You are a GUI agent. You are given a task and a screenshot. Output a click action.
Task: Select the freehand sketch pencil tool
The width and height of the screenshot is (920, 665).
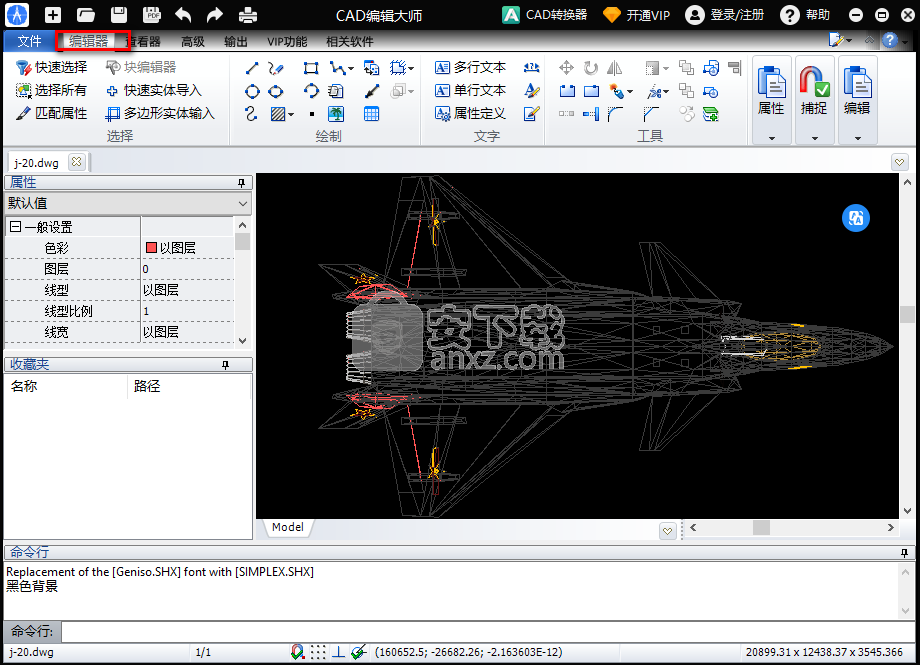pos(276,68)
